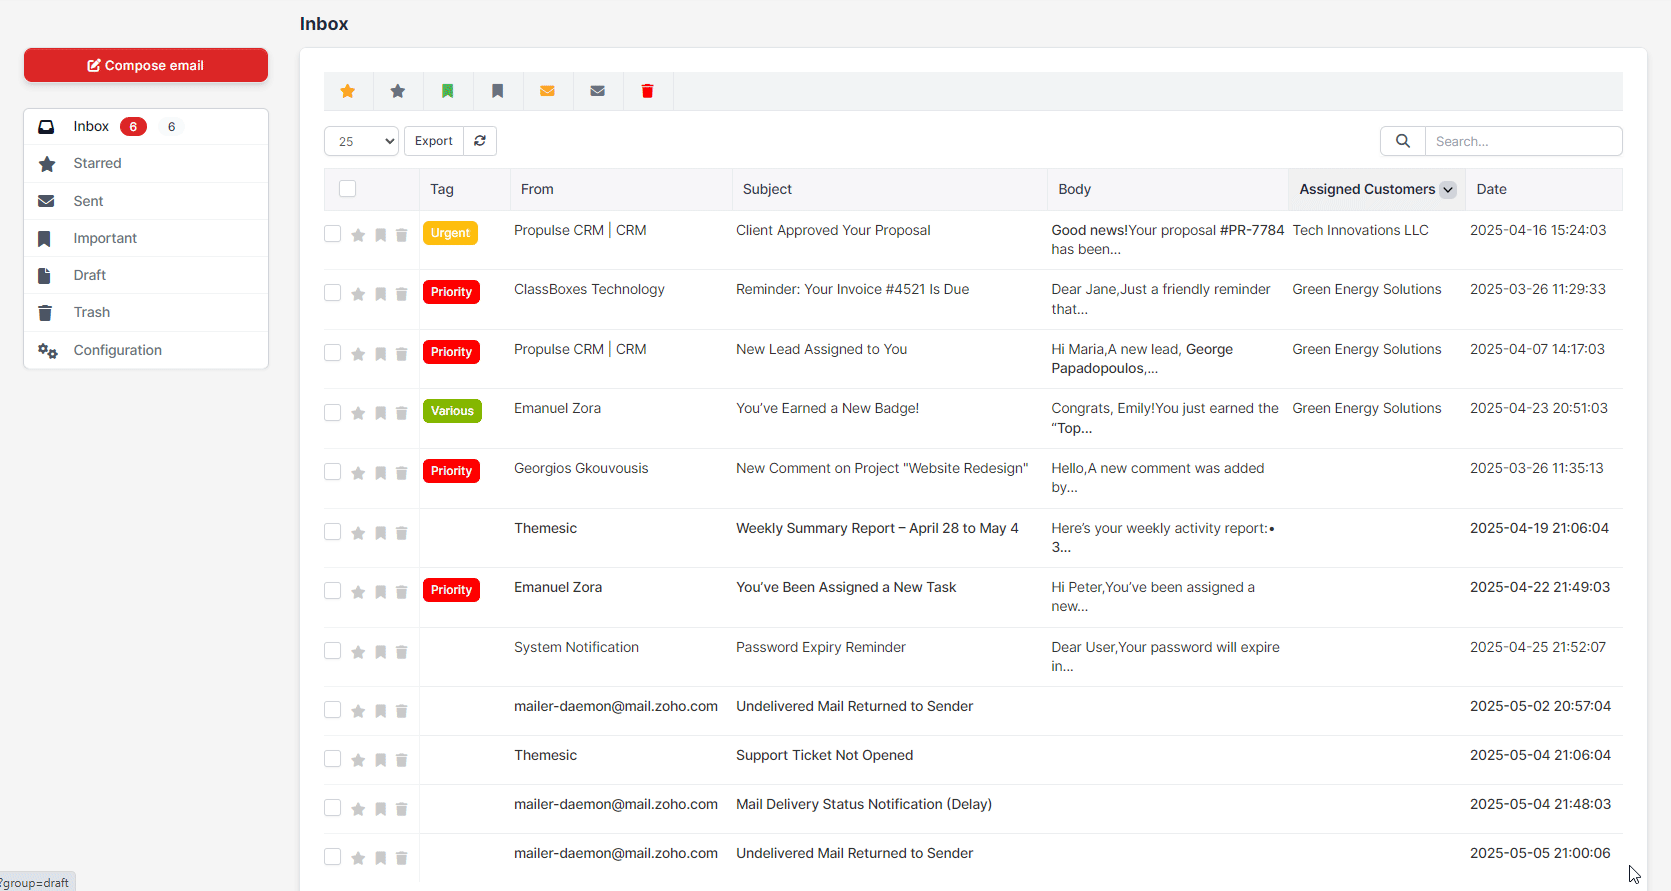Viewport: 1671px width, 891px height.
Task: Check the box for Invoice #4521 reminder email
Action: pos(332,293)
